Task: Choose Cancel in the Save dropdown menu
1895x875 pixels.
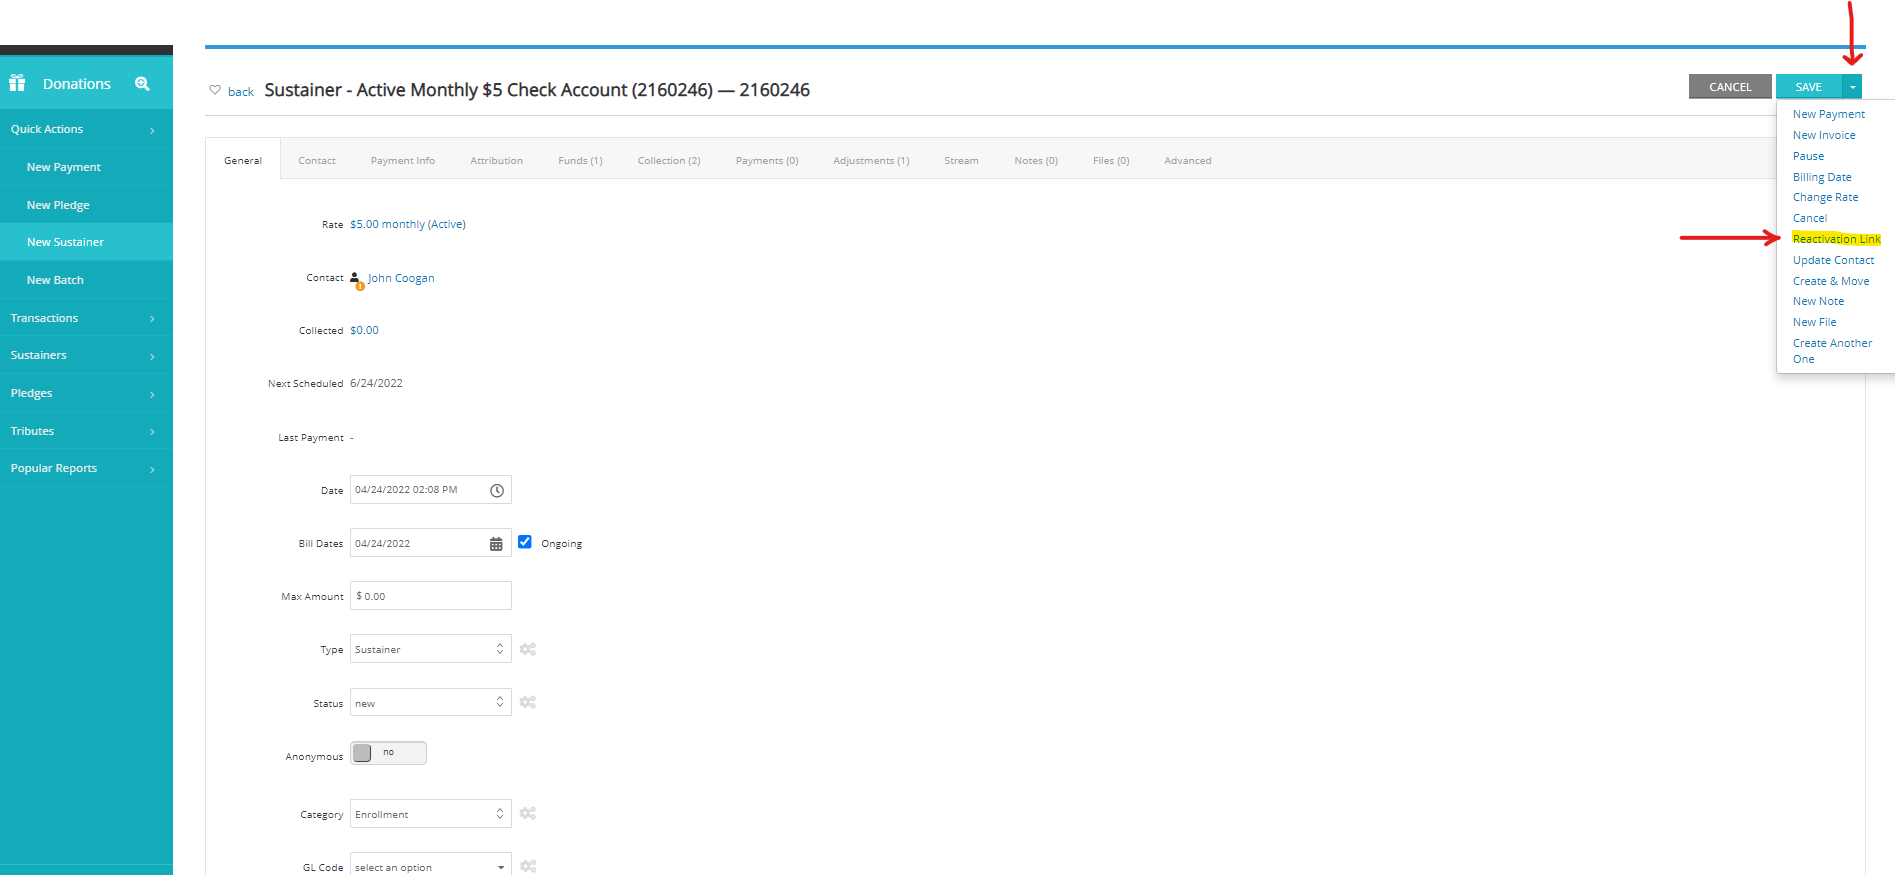Action: click(1809, 218)
